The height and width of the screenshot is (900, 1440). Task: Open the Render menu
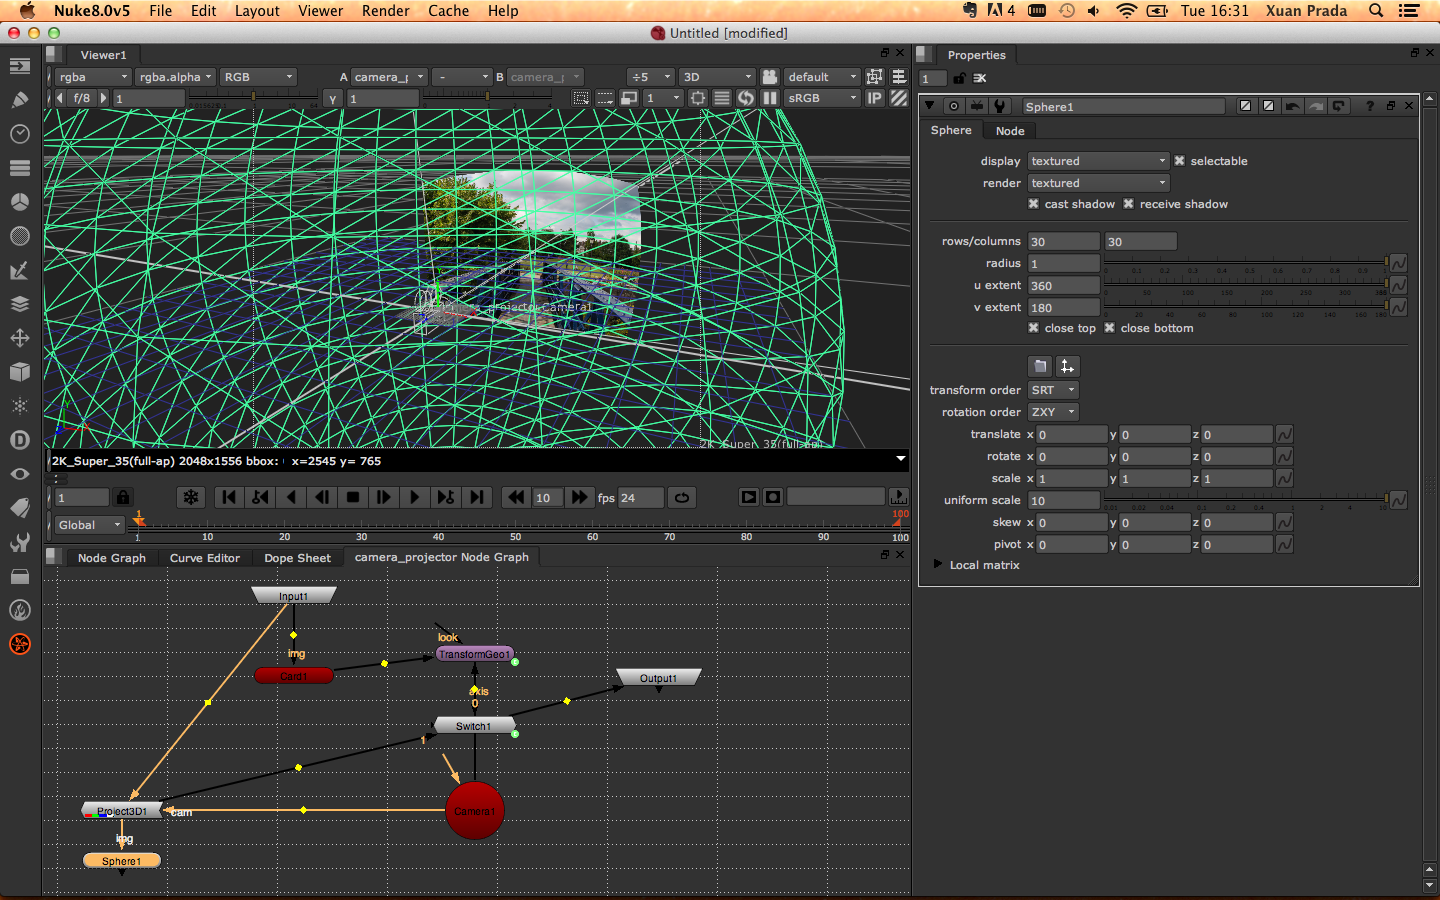[x=385, y=11]
